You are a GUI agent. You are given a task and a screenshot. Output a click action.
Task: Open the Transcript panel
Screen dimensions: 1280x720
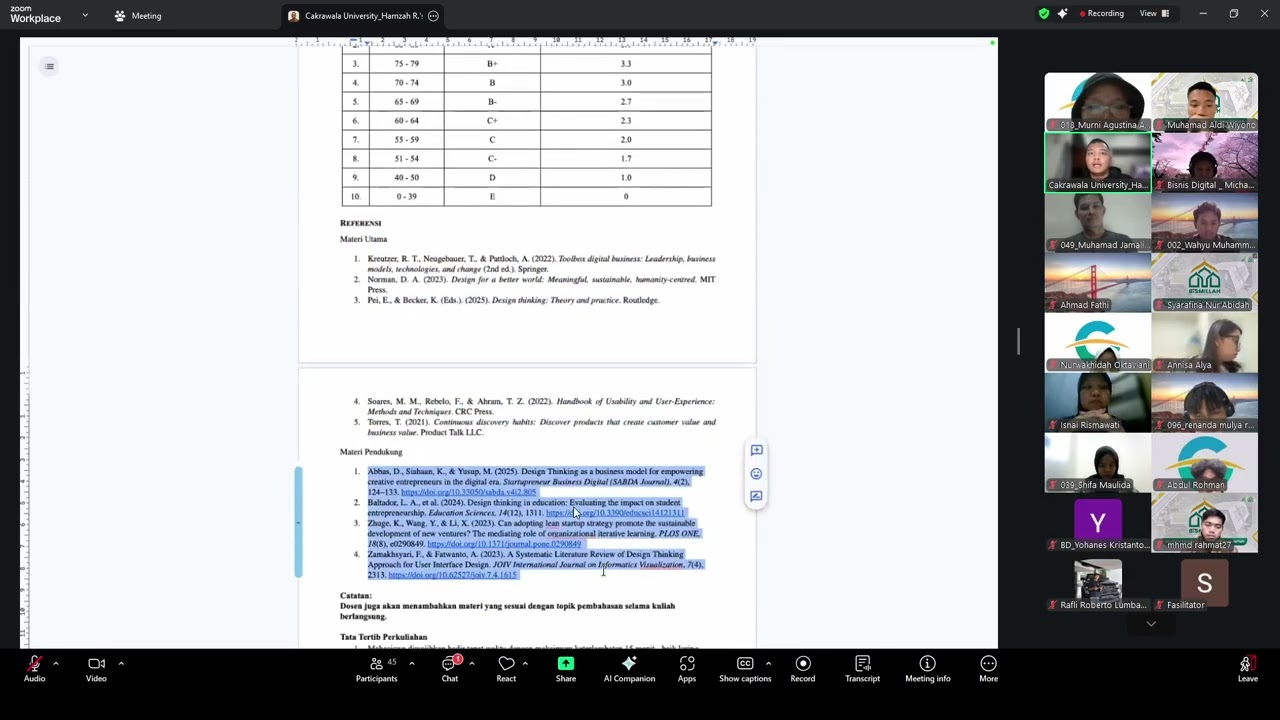click(x=862, y=669)
